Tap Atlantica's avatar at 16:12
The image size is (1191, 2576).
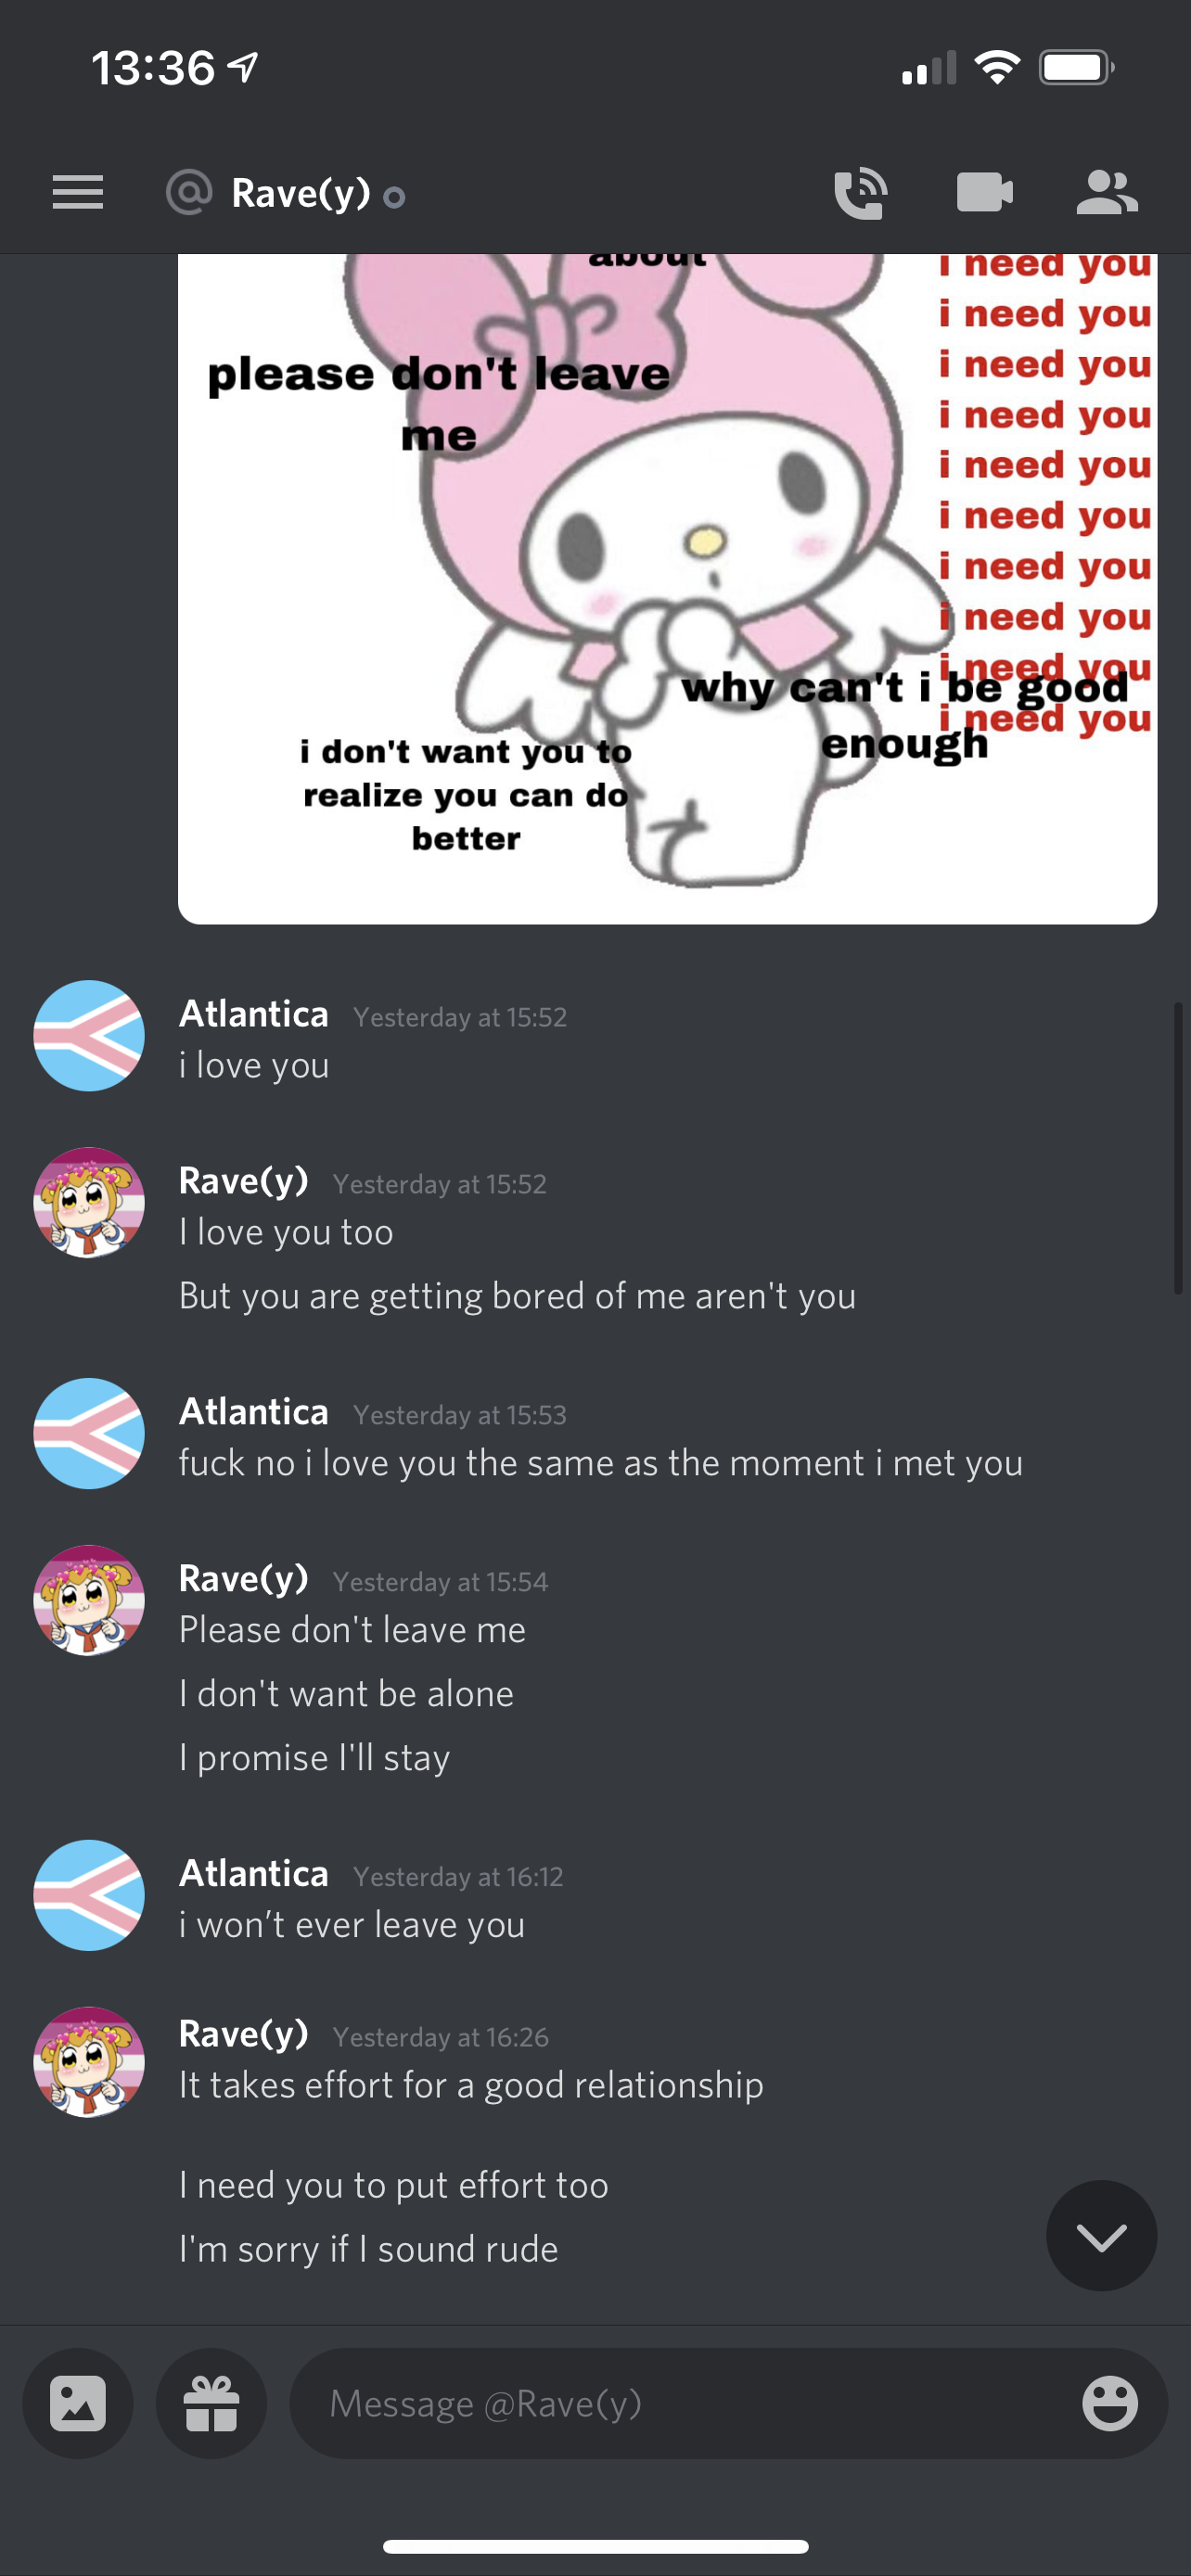click(89, 1895)
